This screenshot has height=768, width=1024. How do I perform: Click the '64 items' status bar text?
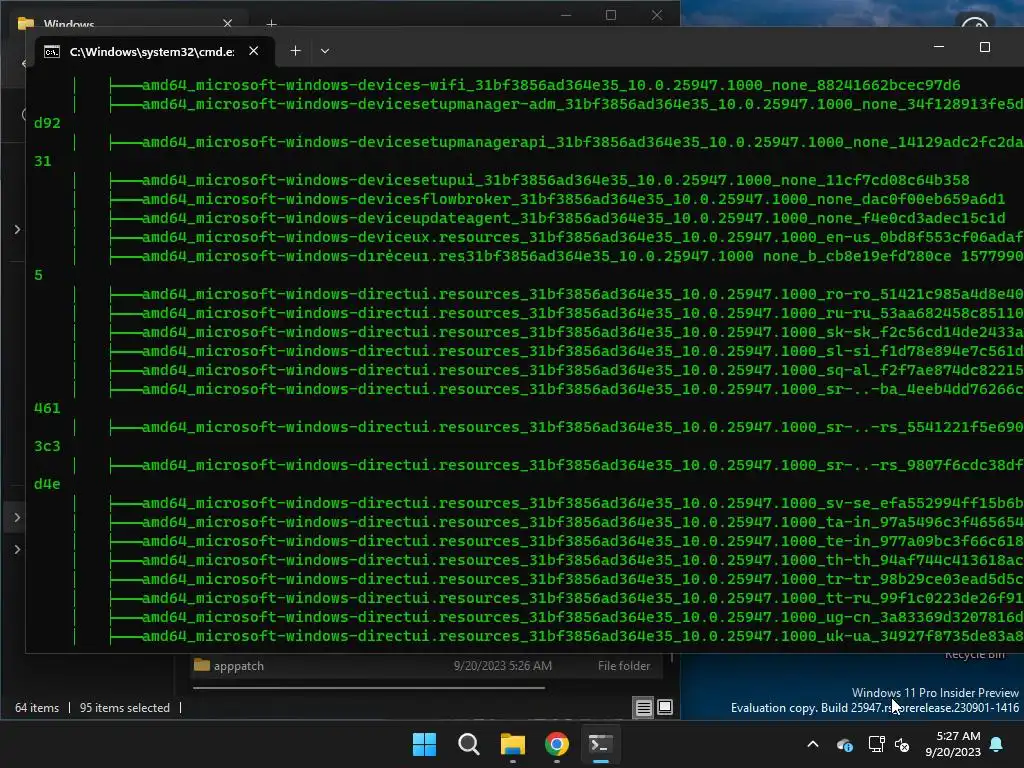(37, 708)
